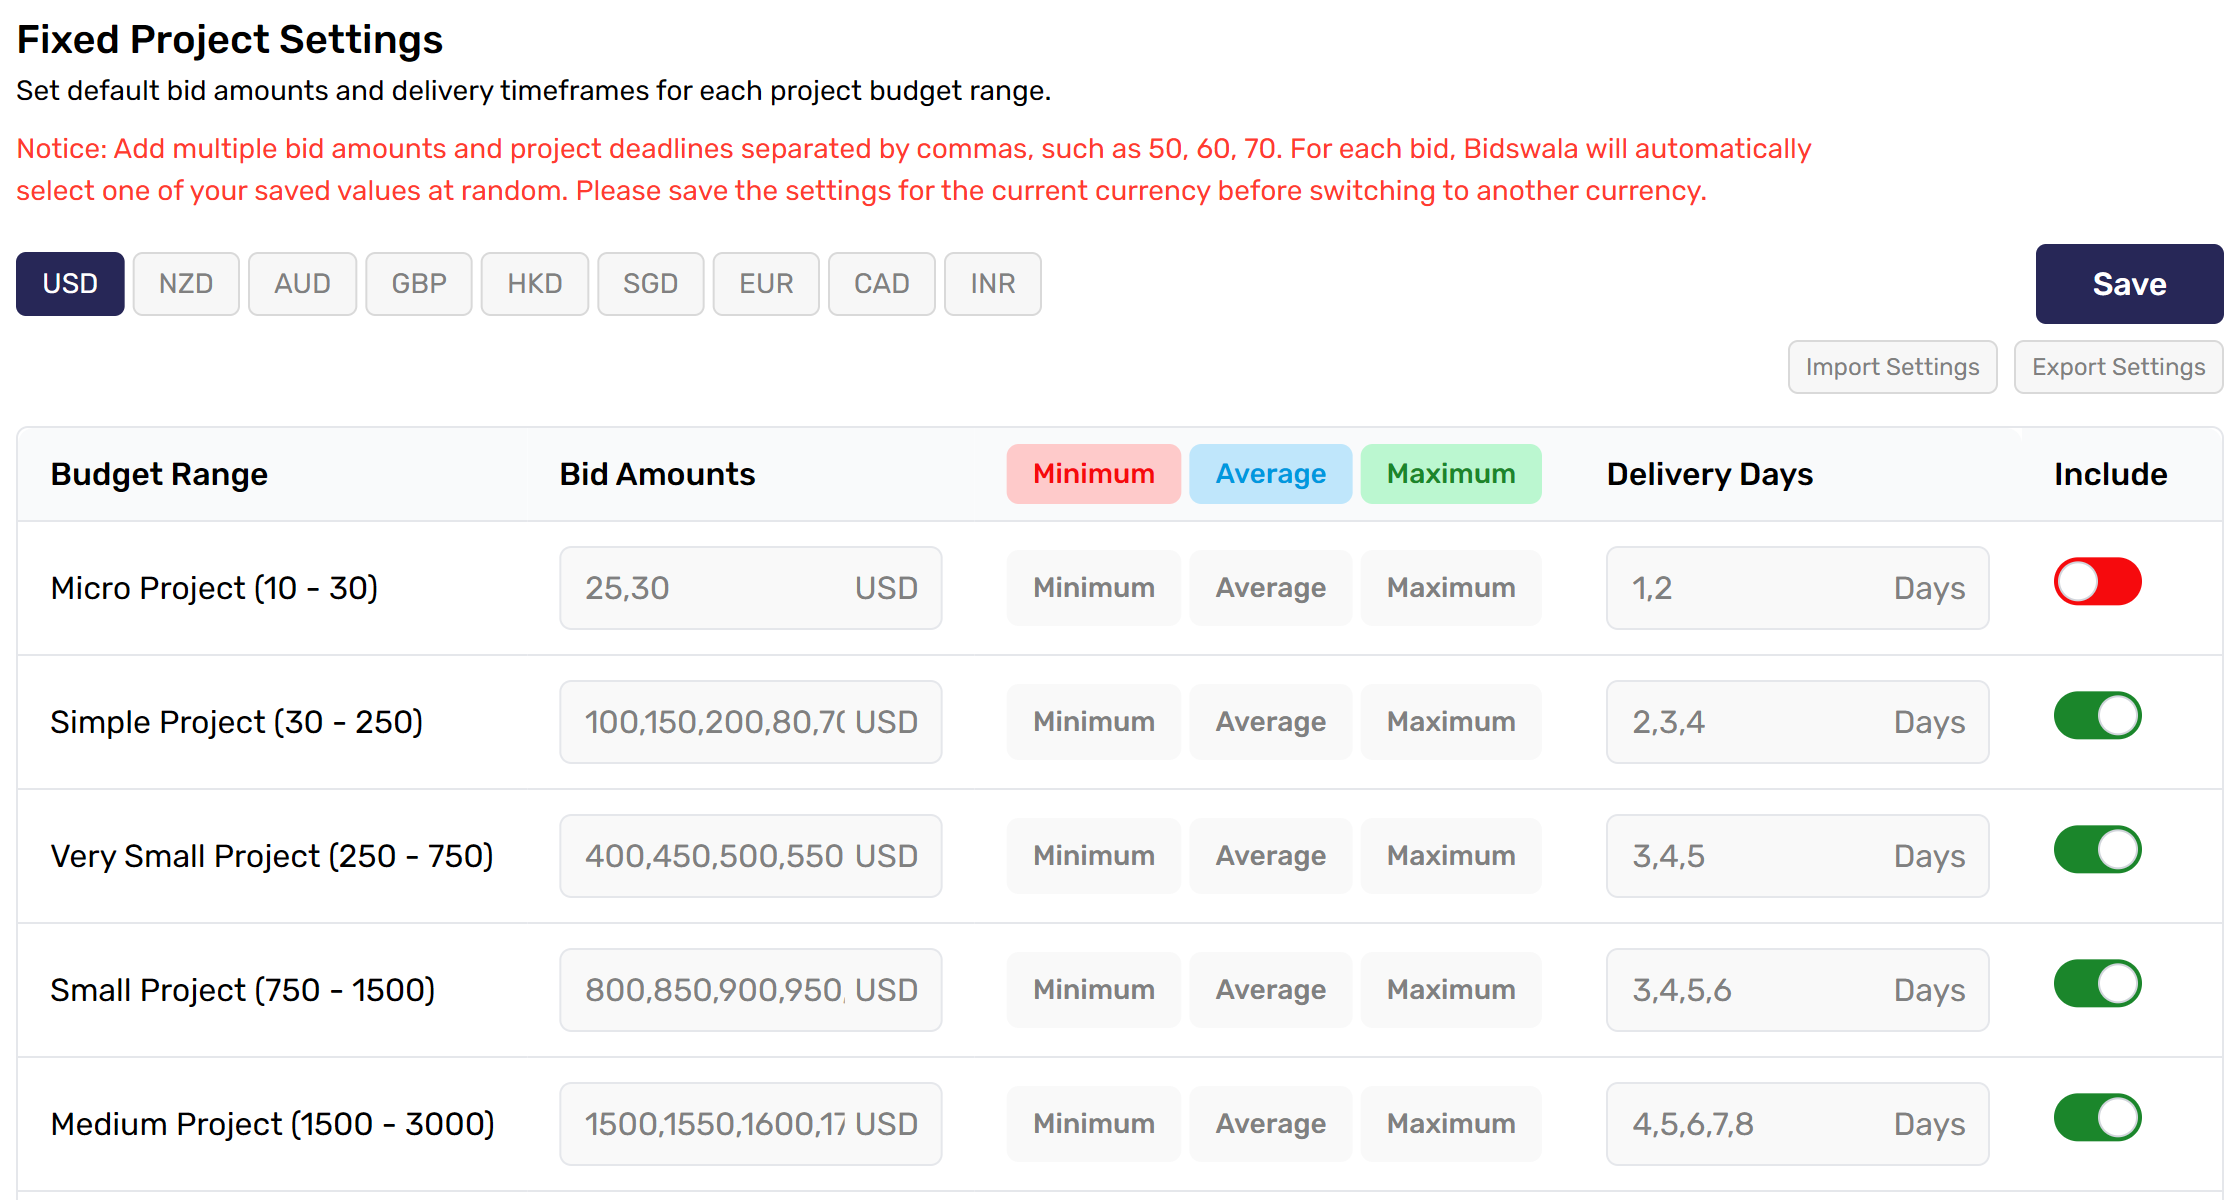Apply blue Average preset in header

[1271, 474]
